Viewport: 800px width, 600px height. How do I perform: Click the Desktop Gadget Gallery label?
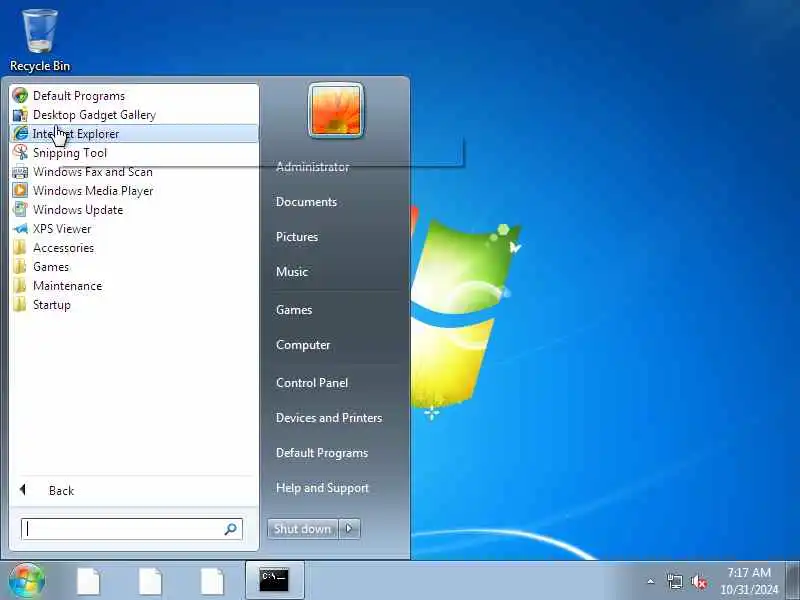click(x=94, y=115)
